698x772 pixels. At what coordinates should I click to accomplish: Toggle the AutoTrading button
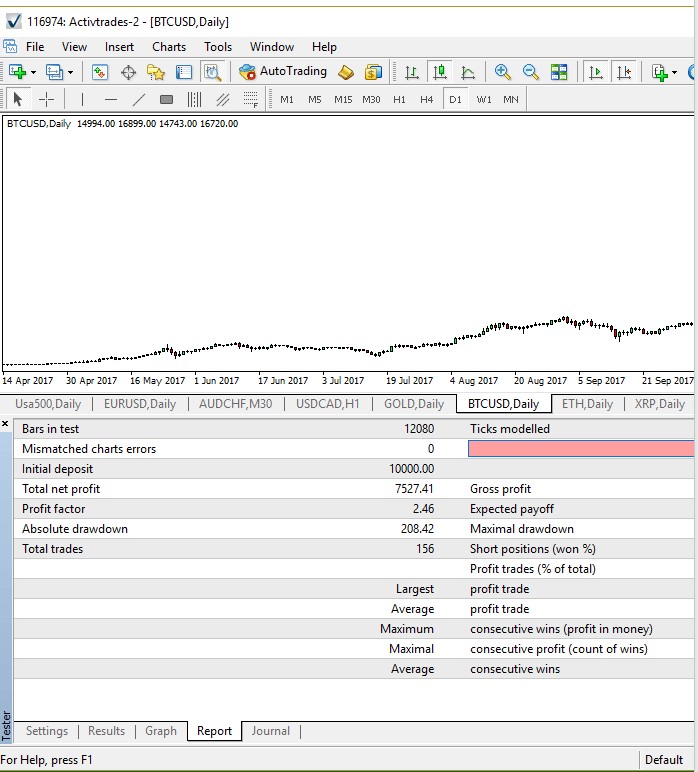click(x=283, y=72)
